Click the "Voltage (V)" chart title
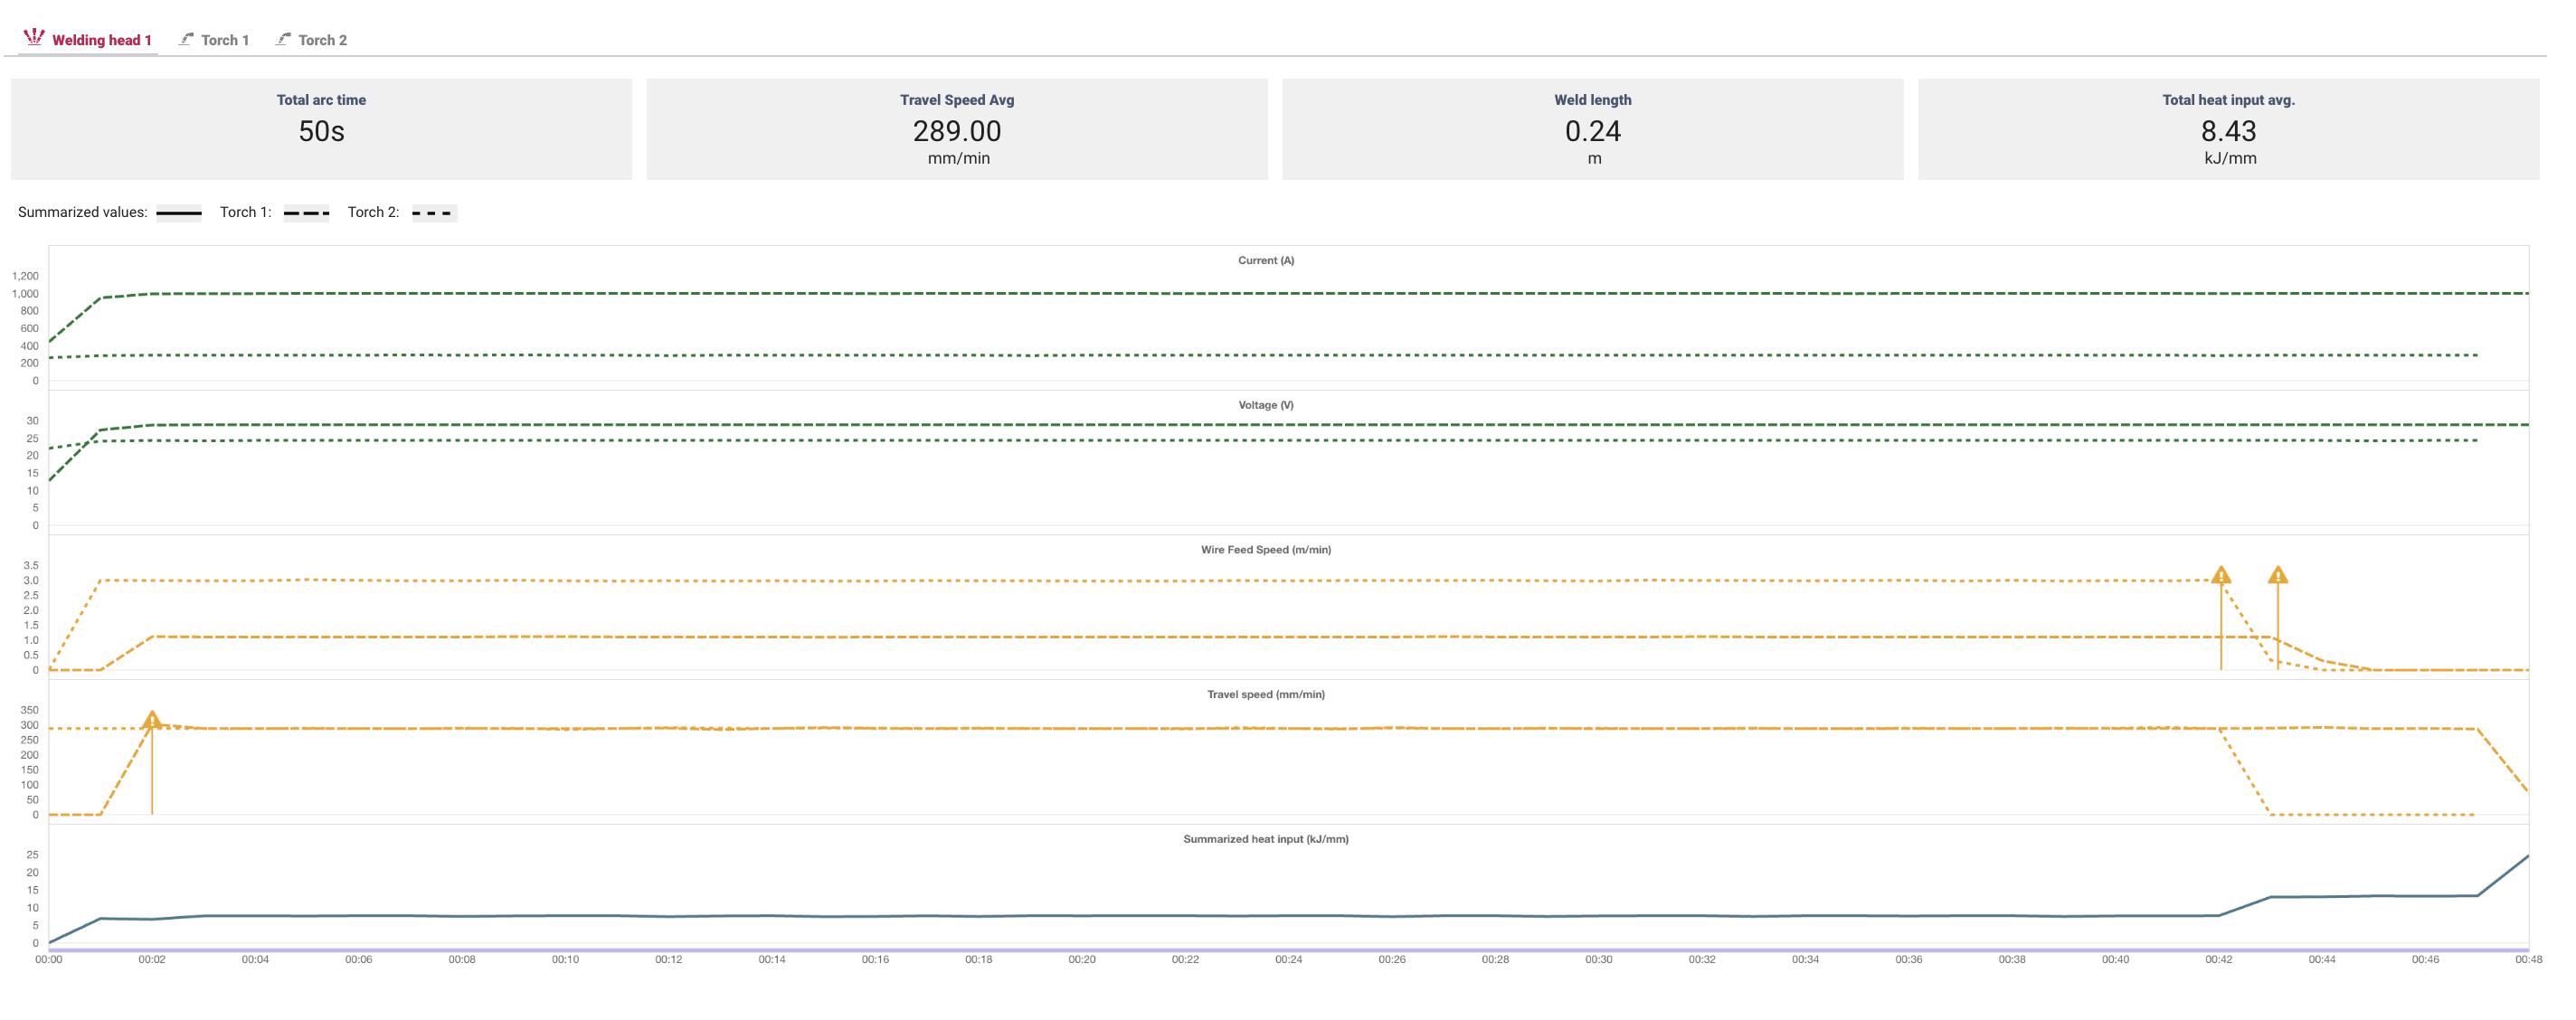 (1266, 405)
